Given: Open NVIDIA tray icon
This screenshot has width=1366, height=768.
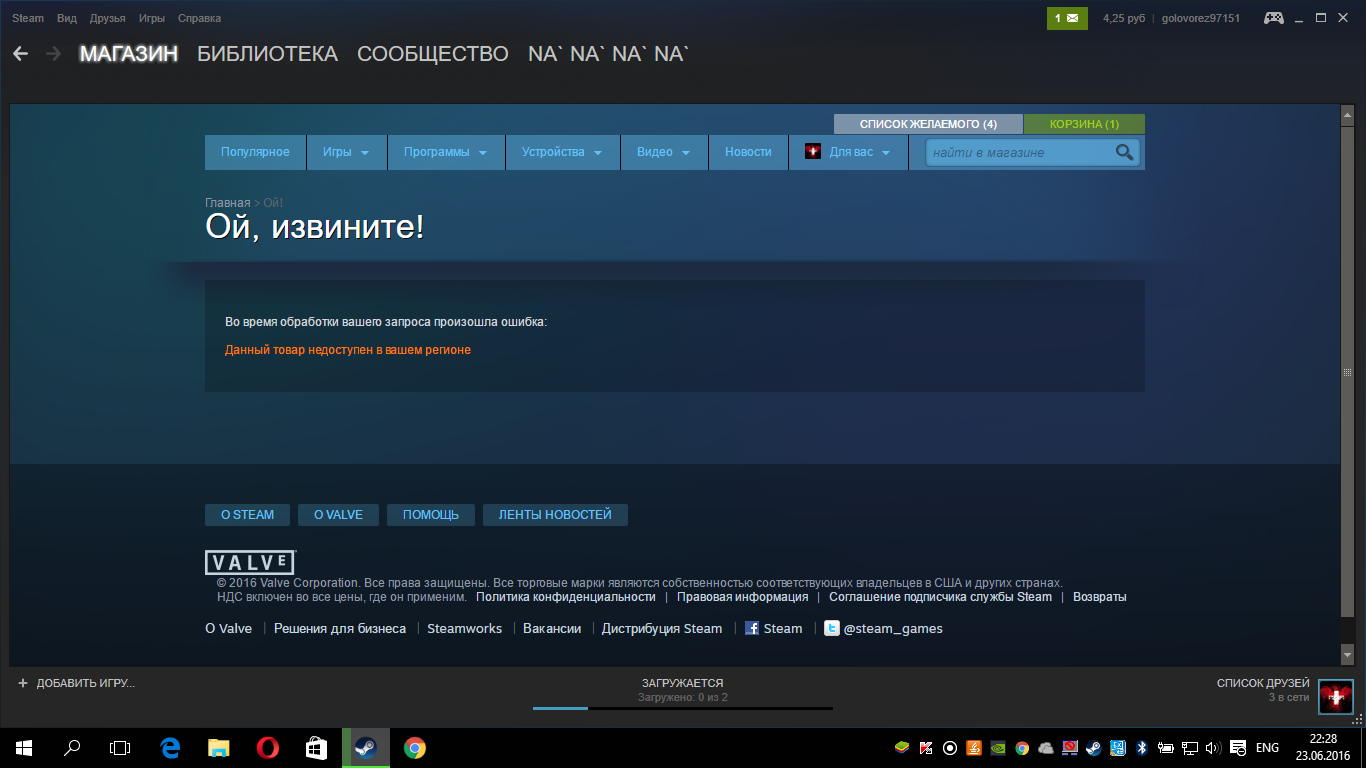Looking at the screenshot, I should [x=998, y=748].
